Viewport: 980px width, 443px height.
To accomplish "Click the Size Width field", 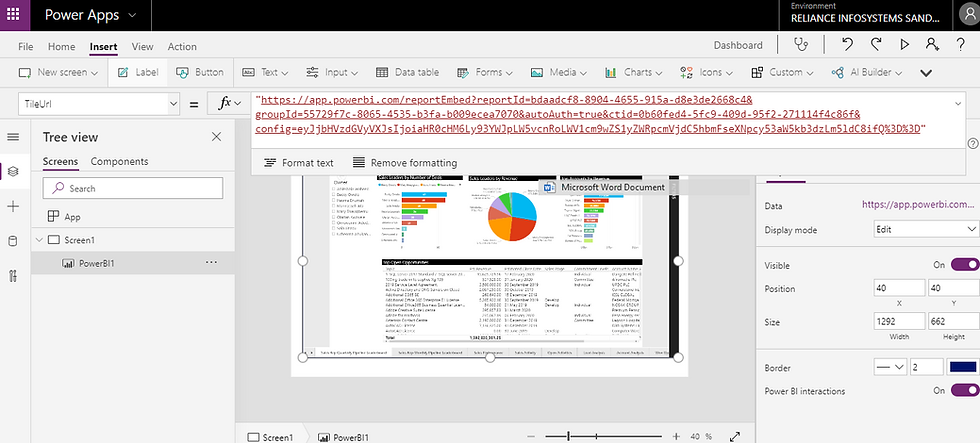I will point(899,321).
